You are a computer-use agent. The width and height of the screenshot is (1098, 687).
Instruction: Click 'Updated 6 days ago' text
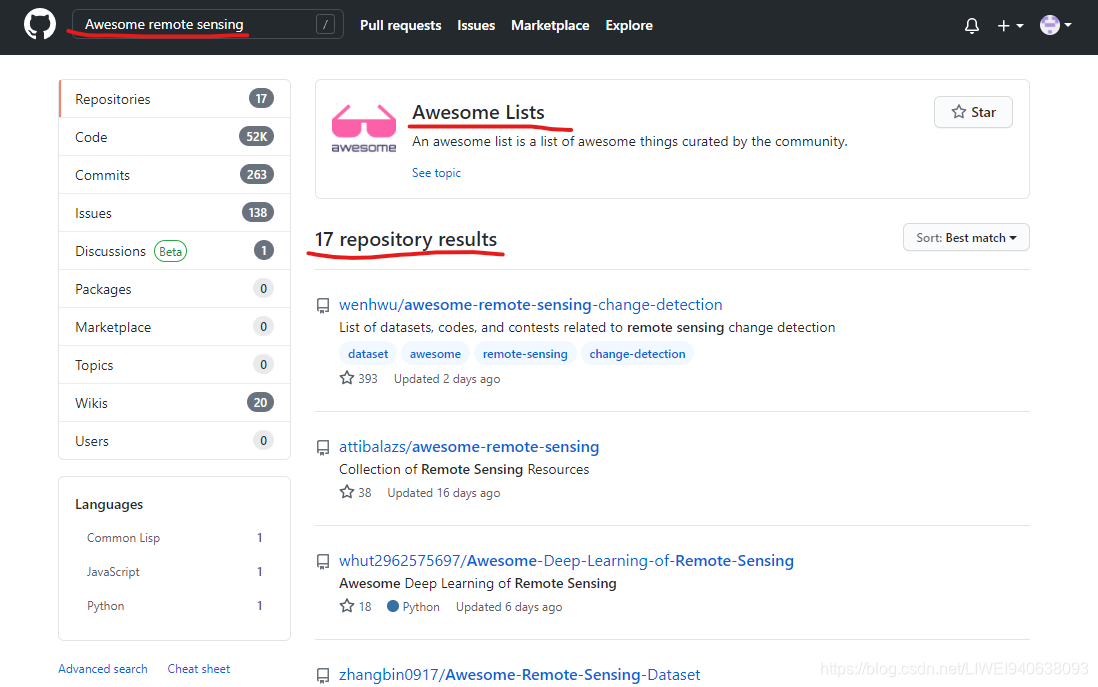pos(509,607)
